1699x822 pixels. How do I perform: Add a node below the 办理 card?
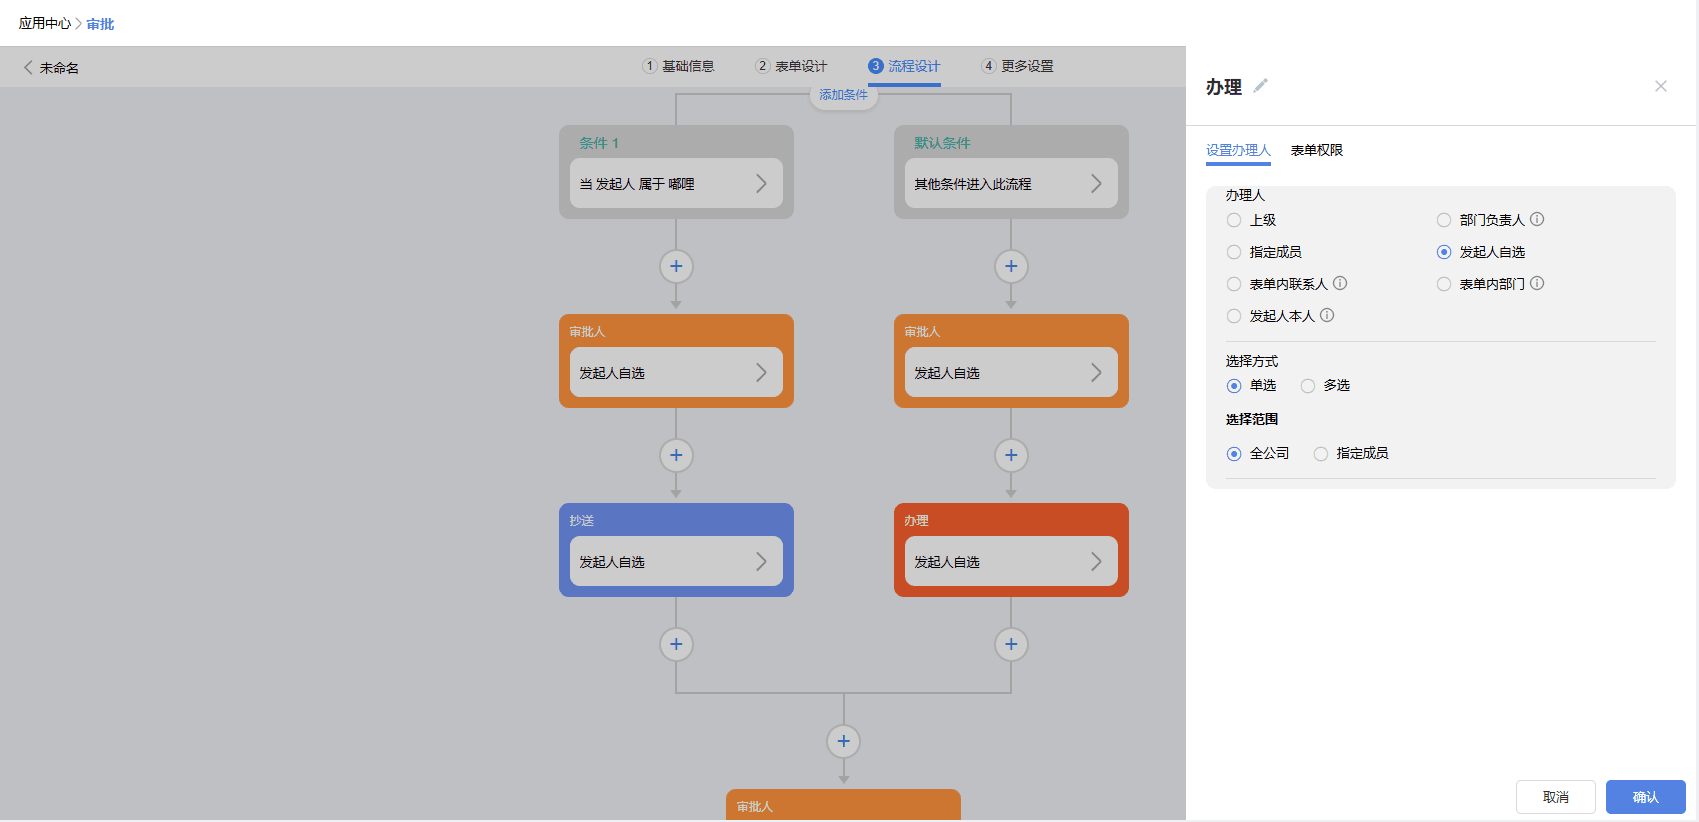(1011, 644)
